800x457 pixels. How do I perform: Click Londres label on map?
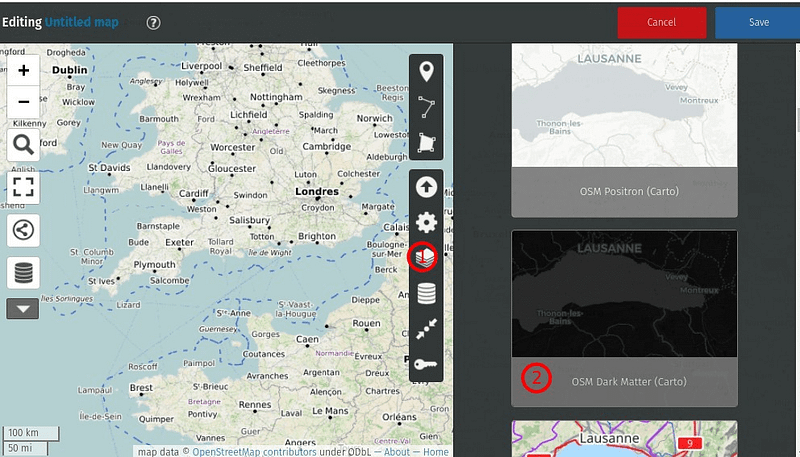tap(317, 192)
